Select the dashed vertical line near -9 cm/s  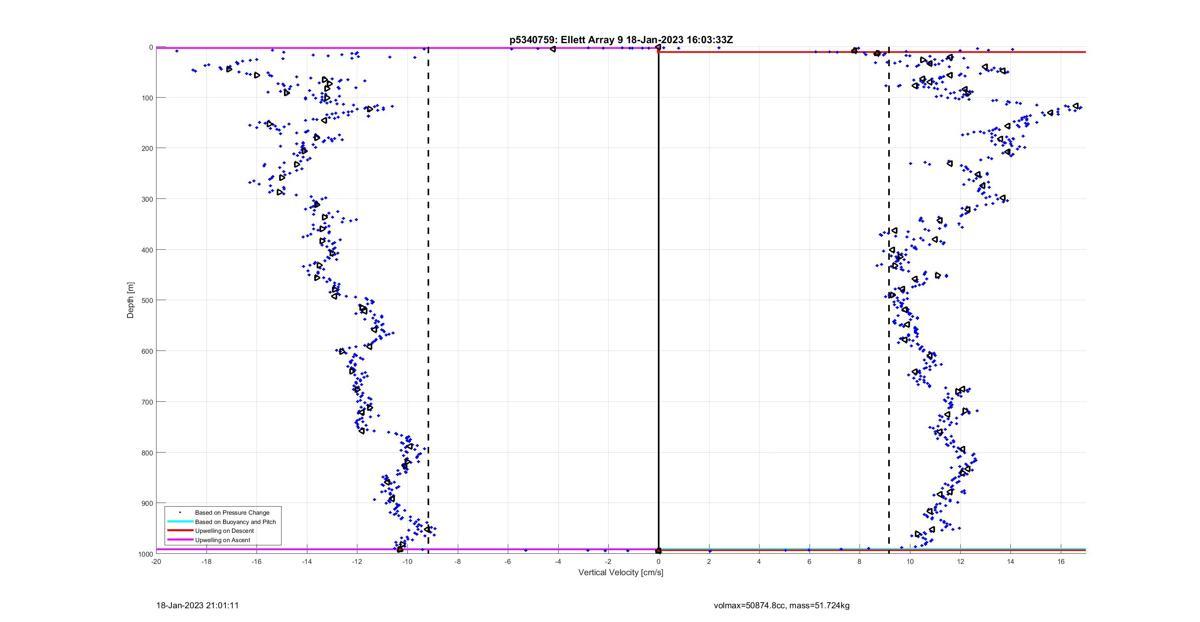coord(428,300)
